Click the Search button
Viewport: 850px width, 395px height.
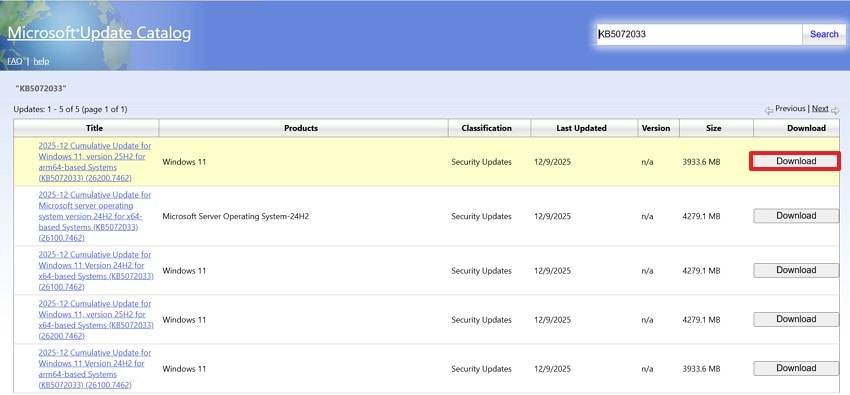824,34
